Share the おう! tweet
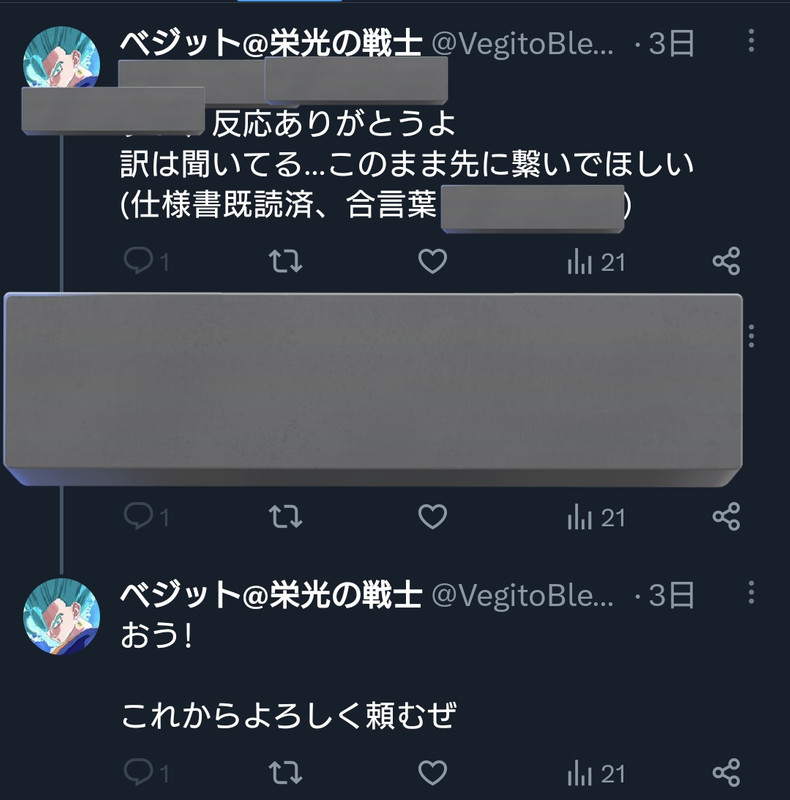The width and height of the screenshot is (790, 800). point(726,772)
